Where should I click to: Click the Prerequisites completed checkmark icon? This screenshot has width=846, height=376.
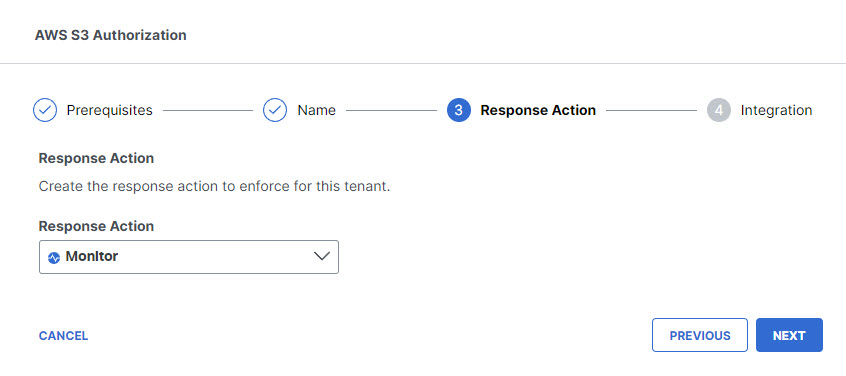click(x=45, y=110)
